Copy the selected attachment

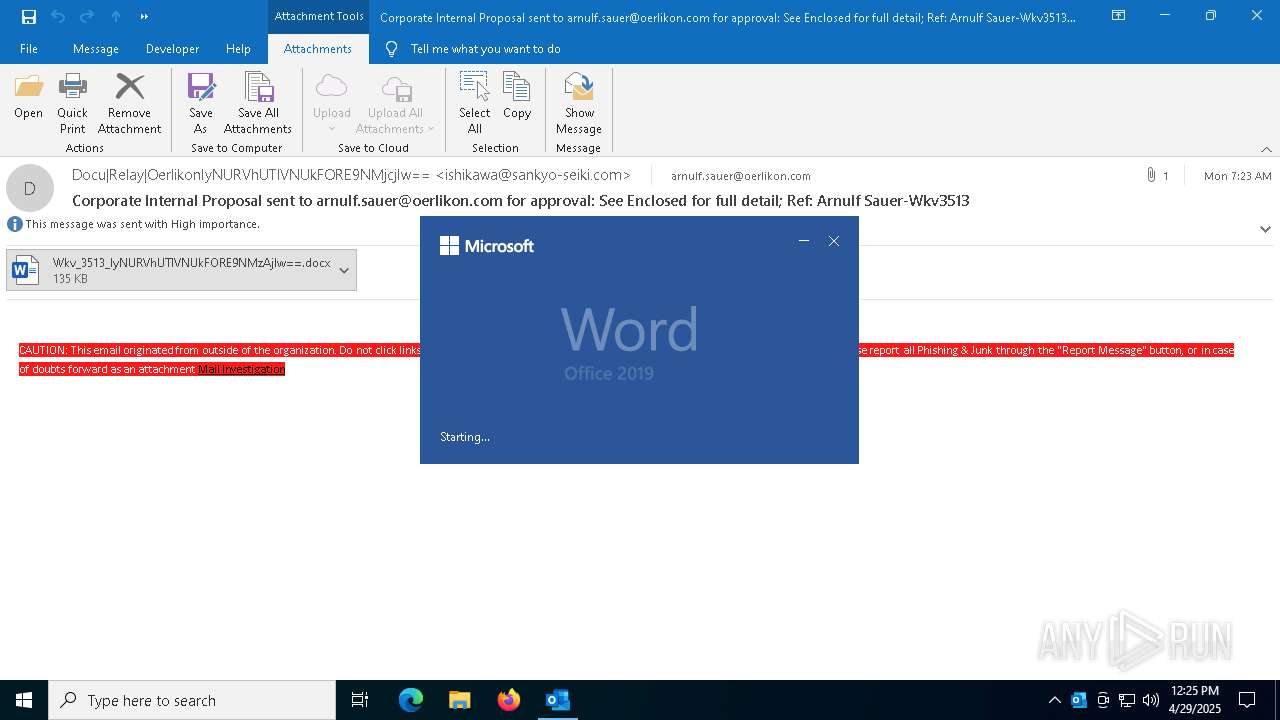coord(517,97)
